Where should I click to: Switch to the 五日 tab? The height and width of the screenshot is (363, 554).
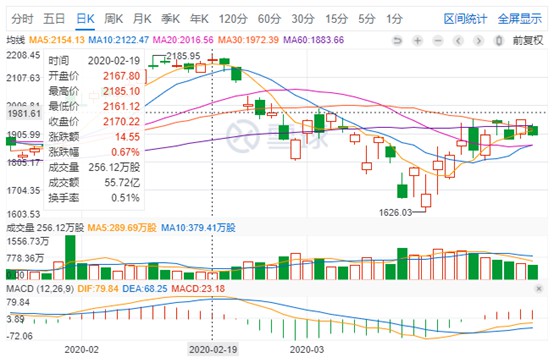[x=54, y=19]
